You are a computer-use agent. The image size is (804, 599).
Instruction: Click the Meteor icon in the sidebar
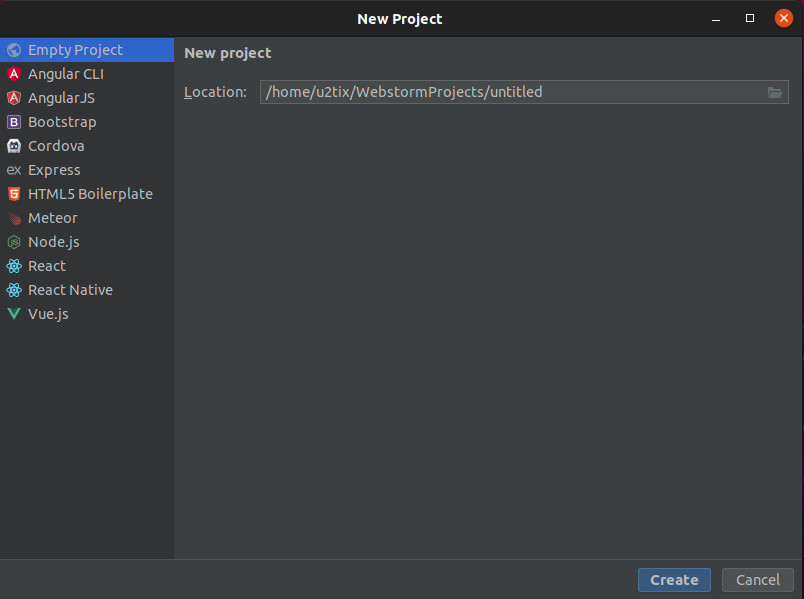click(x=13, y=218)
